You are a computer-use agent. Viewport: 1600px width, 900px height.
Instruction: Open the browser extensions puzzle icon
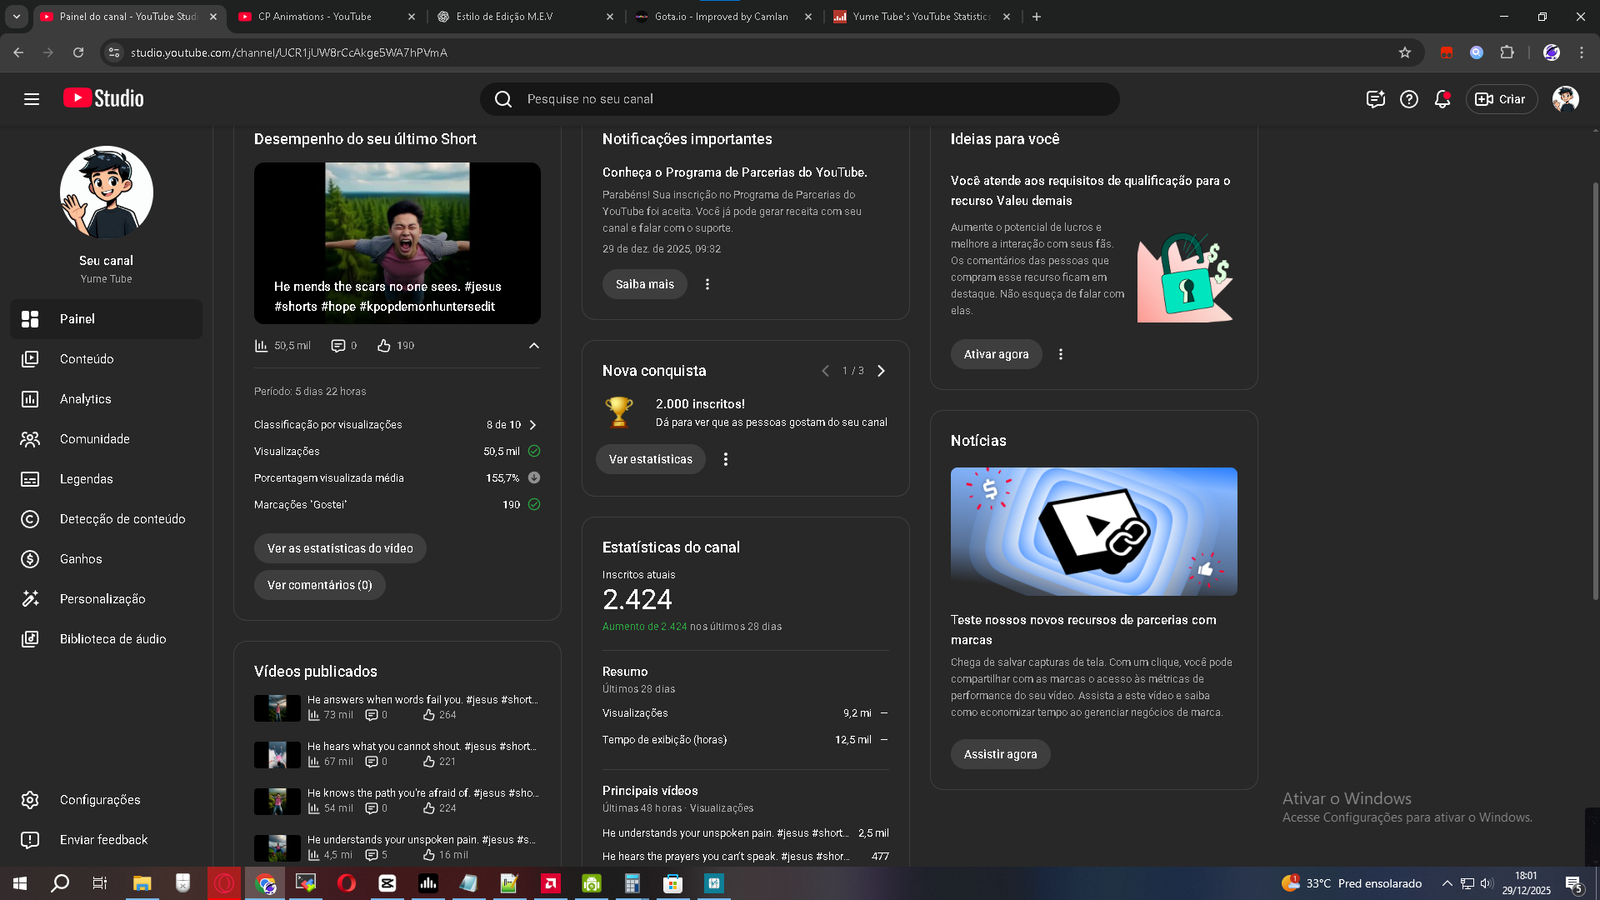(x=1507, y=52)
